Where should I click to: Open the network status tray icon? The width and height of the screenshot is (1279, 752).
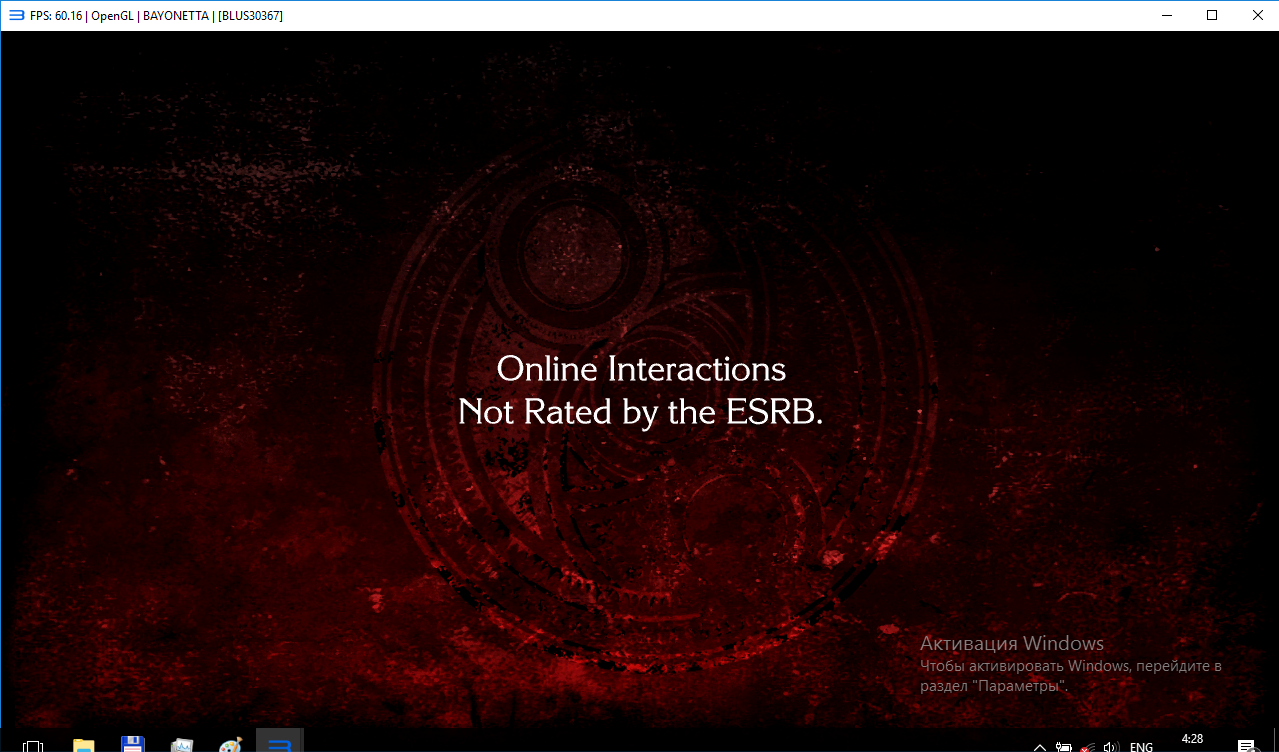pyautogui.click(x=1088, y=746)
